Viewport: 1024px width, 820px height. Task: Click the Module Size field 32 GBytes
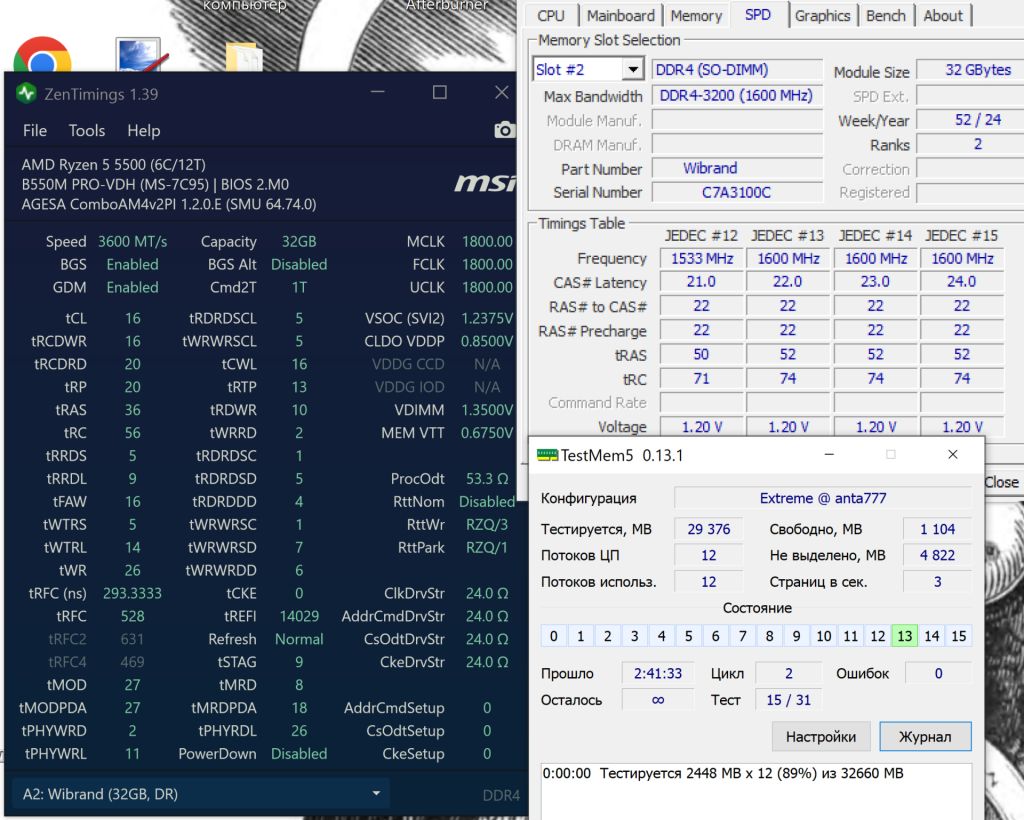970,70
